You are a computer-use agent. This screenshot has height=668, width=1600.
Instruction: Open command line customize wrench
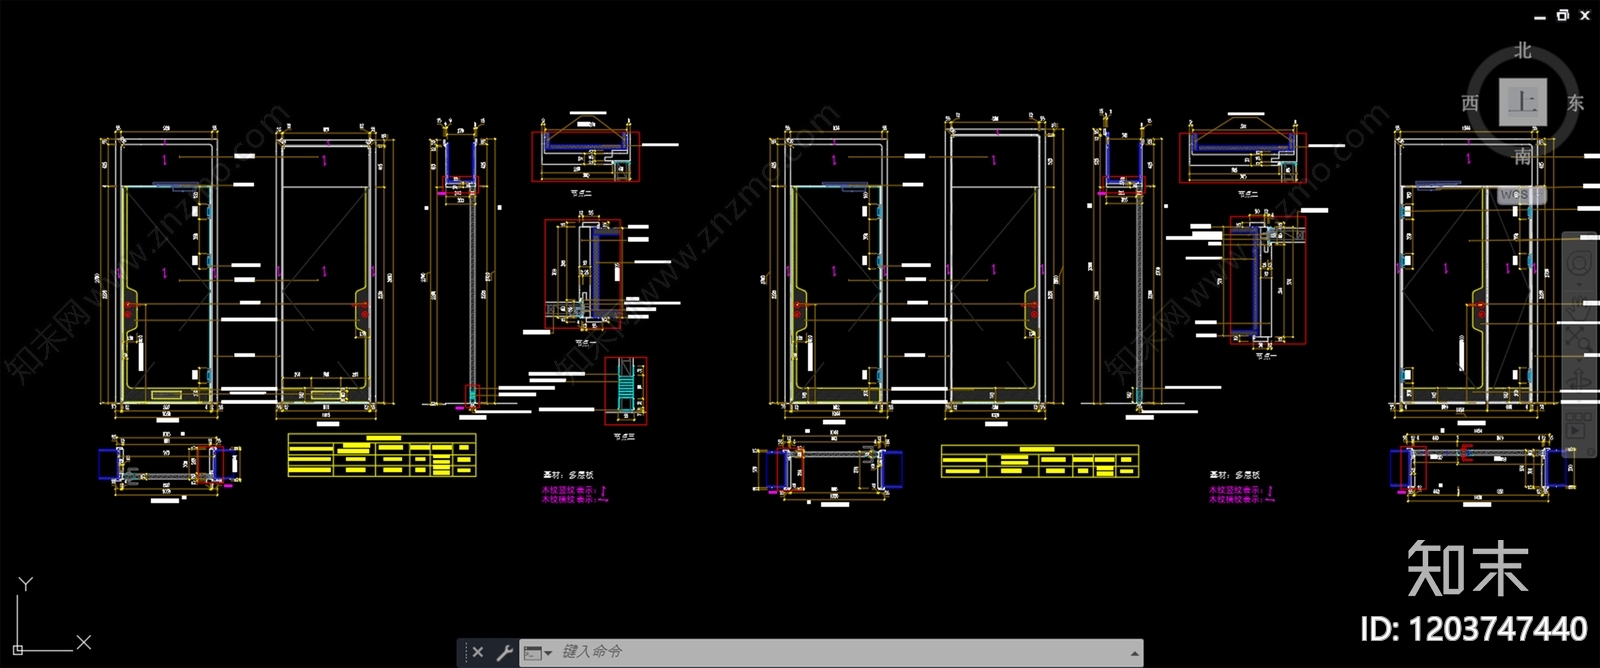(x=504, y=653)
